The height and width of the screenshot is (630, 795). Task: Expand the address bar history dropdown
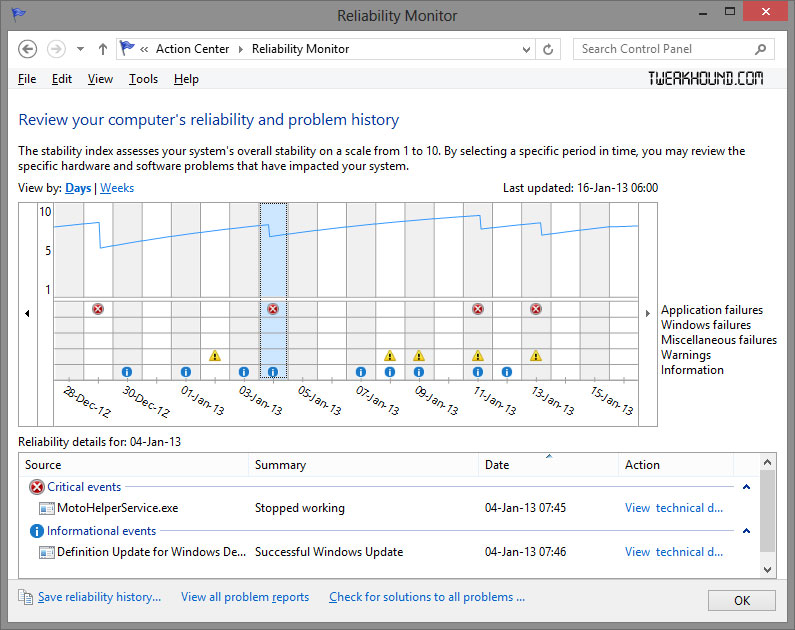(x=526, y=50)
